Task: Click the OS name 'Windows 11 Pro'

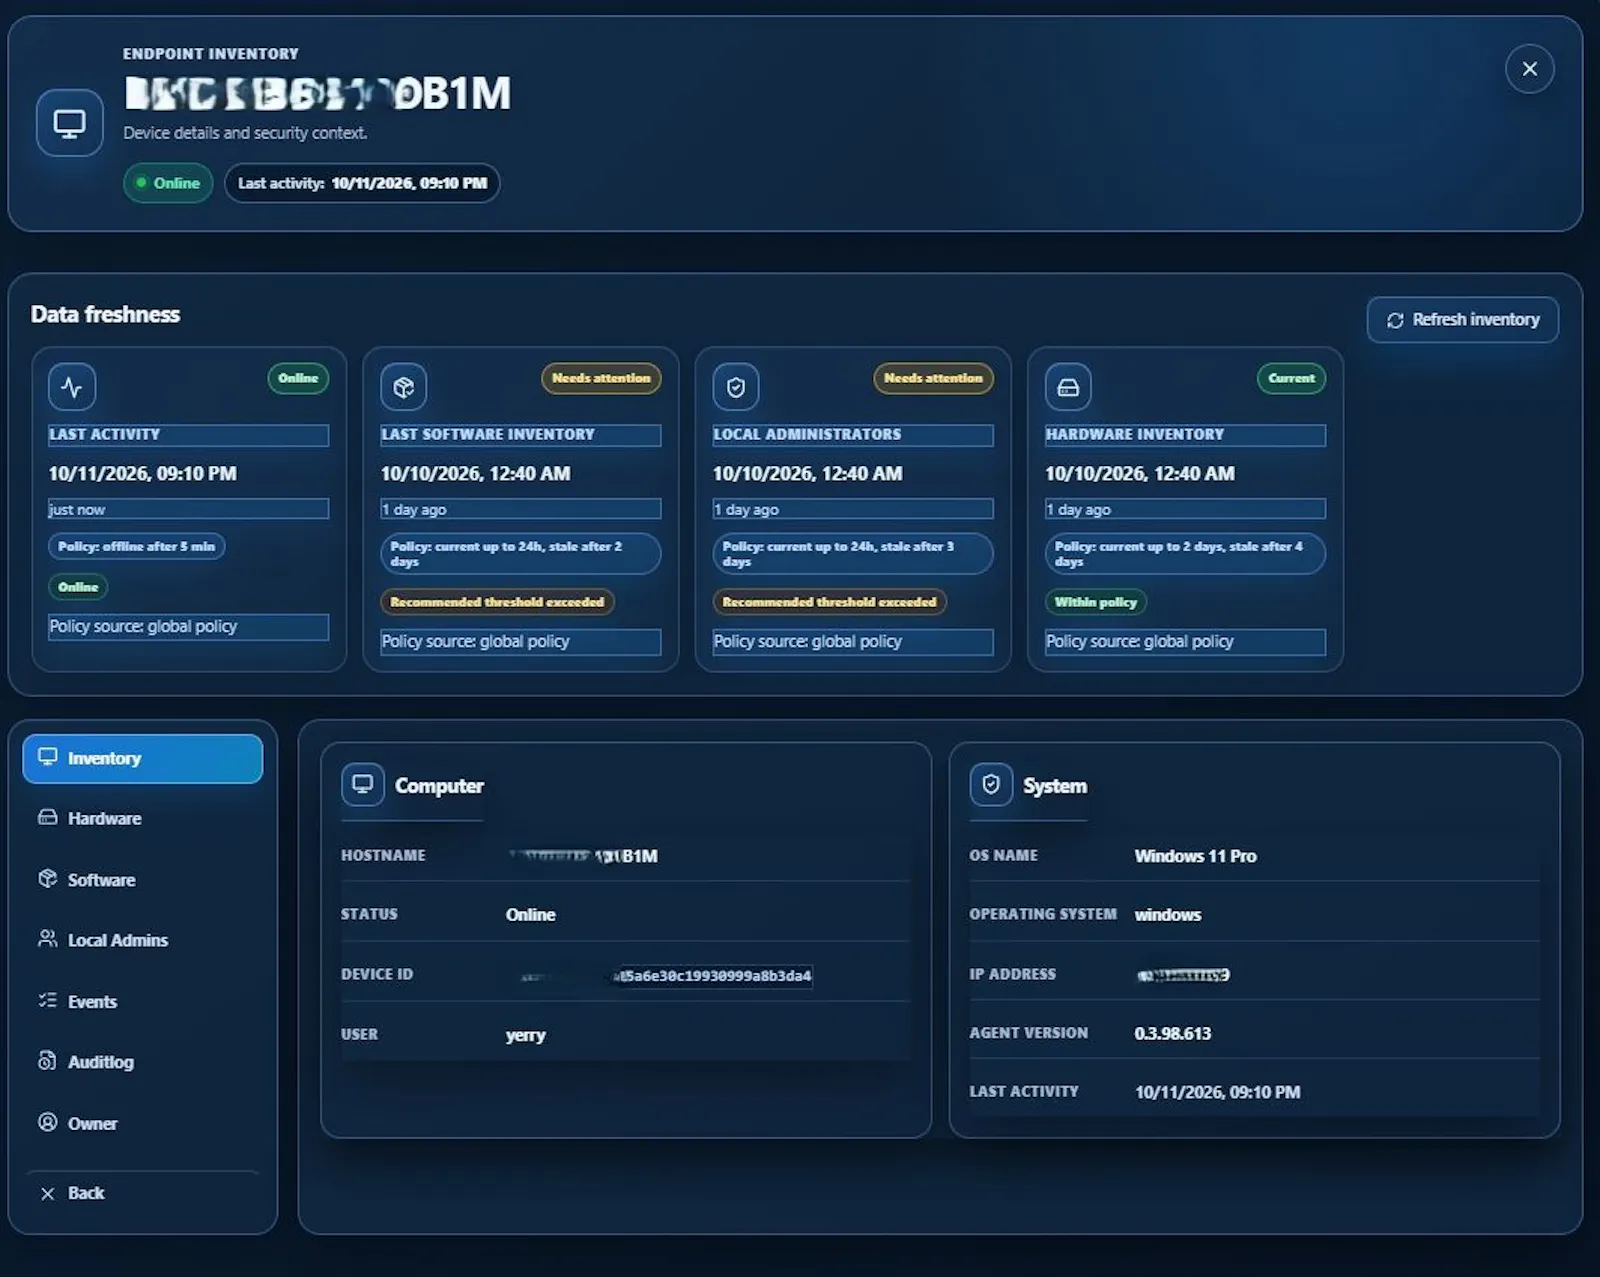Action: click(x=1196, y=856)
